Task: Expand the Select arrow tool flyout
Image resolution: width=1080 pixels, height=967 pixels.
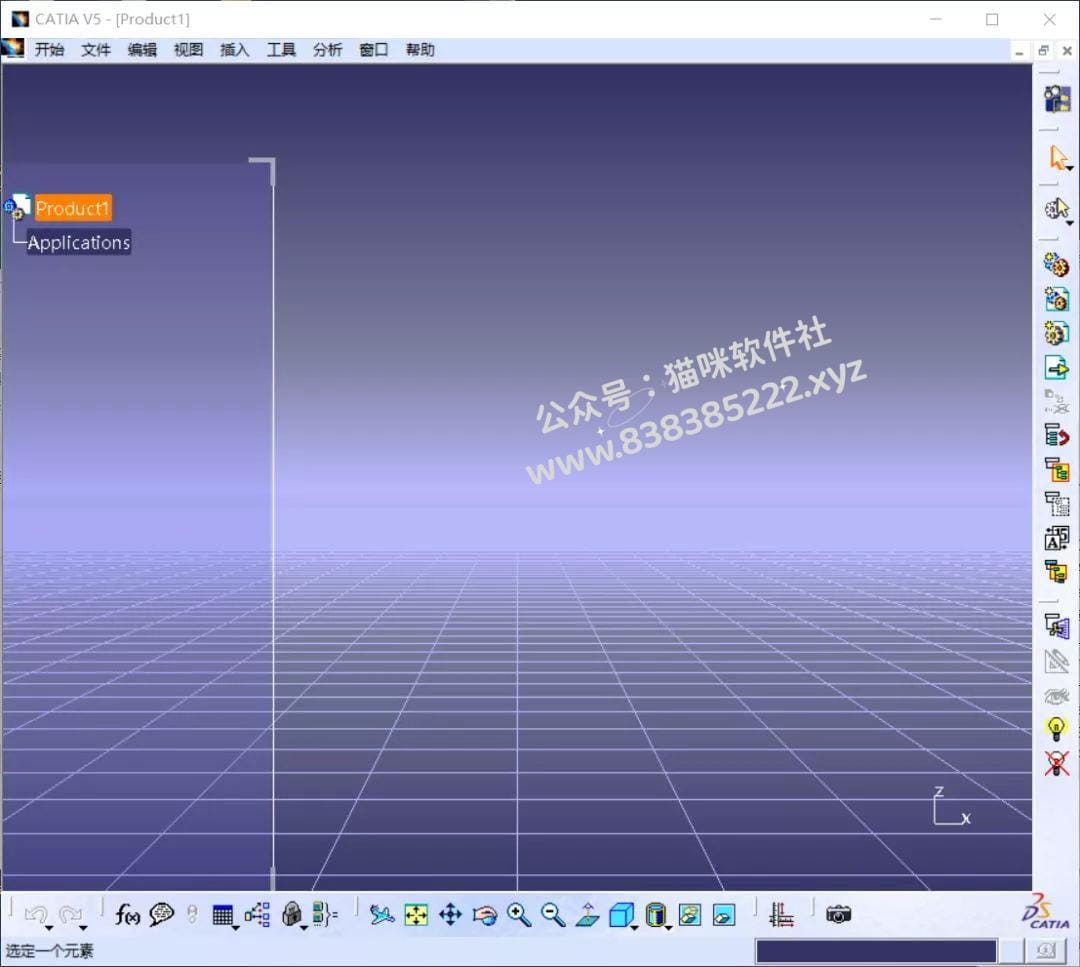Action: coord(1070,168)
